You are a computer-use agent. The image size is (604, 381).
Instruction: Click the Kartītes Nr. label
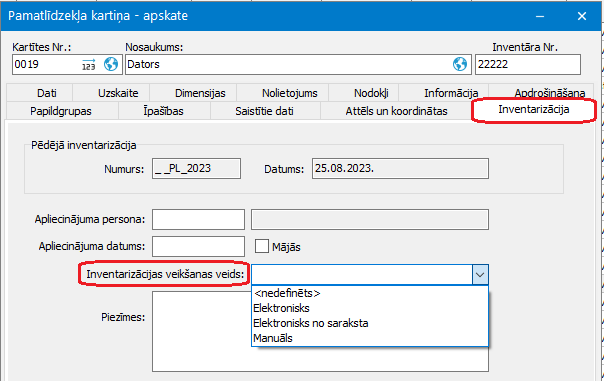[x=42, y=47]
